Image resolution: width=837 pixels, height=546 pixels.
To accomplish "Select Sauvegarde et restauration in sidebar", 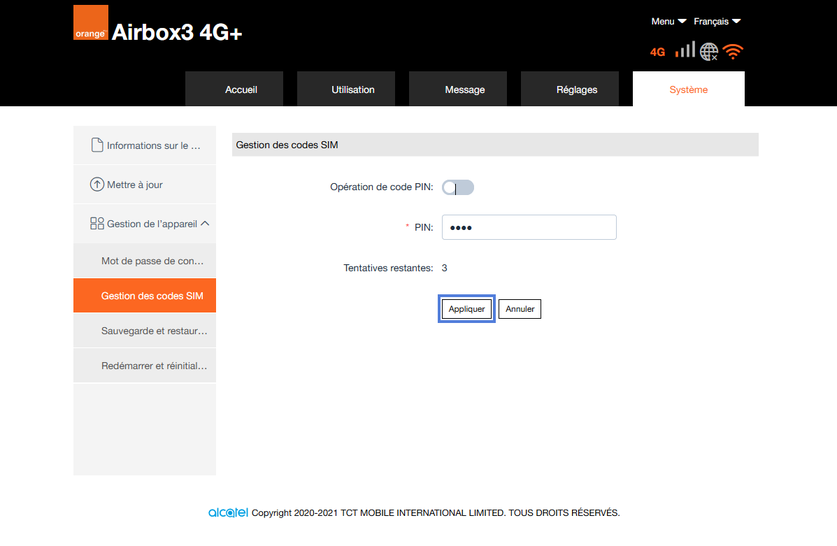I will coord(154,330).
